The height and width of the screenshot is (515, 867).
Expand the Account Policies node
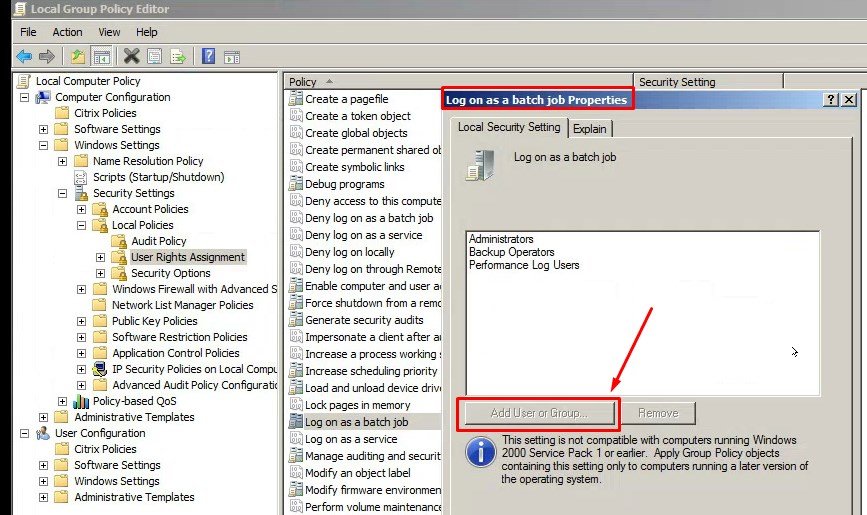pyautogui.click(x=82, y=209)
